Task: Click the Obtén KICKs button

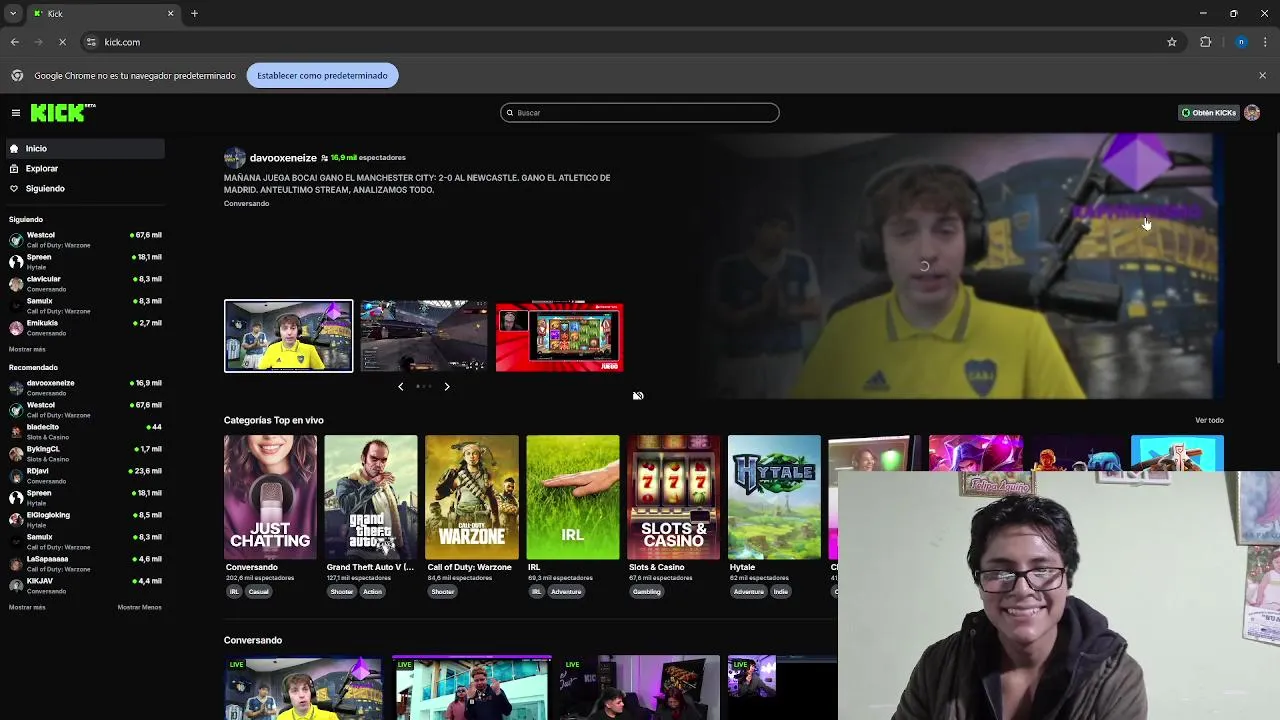Action: pyautogui.click(x=1209, y=113)
